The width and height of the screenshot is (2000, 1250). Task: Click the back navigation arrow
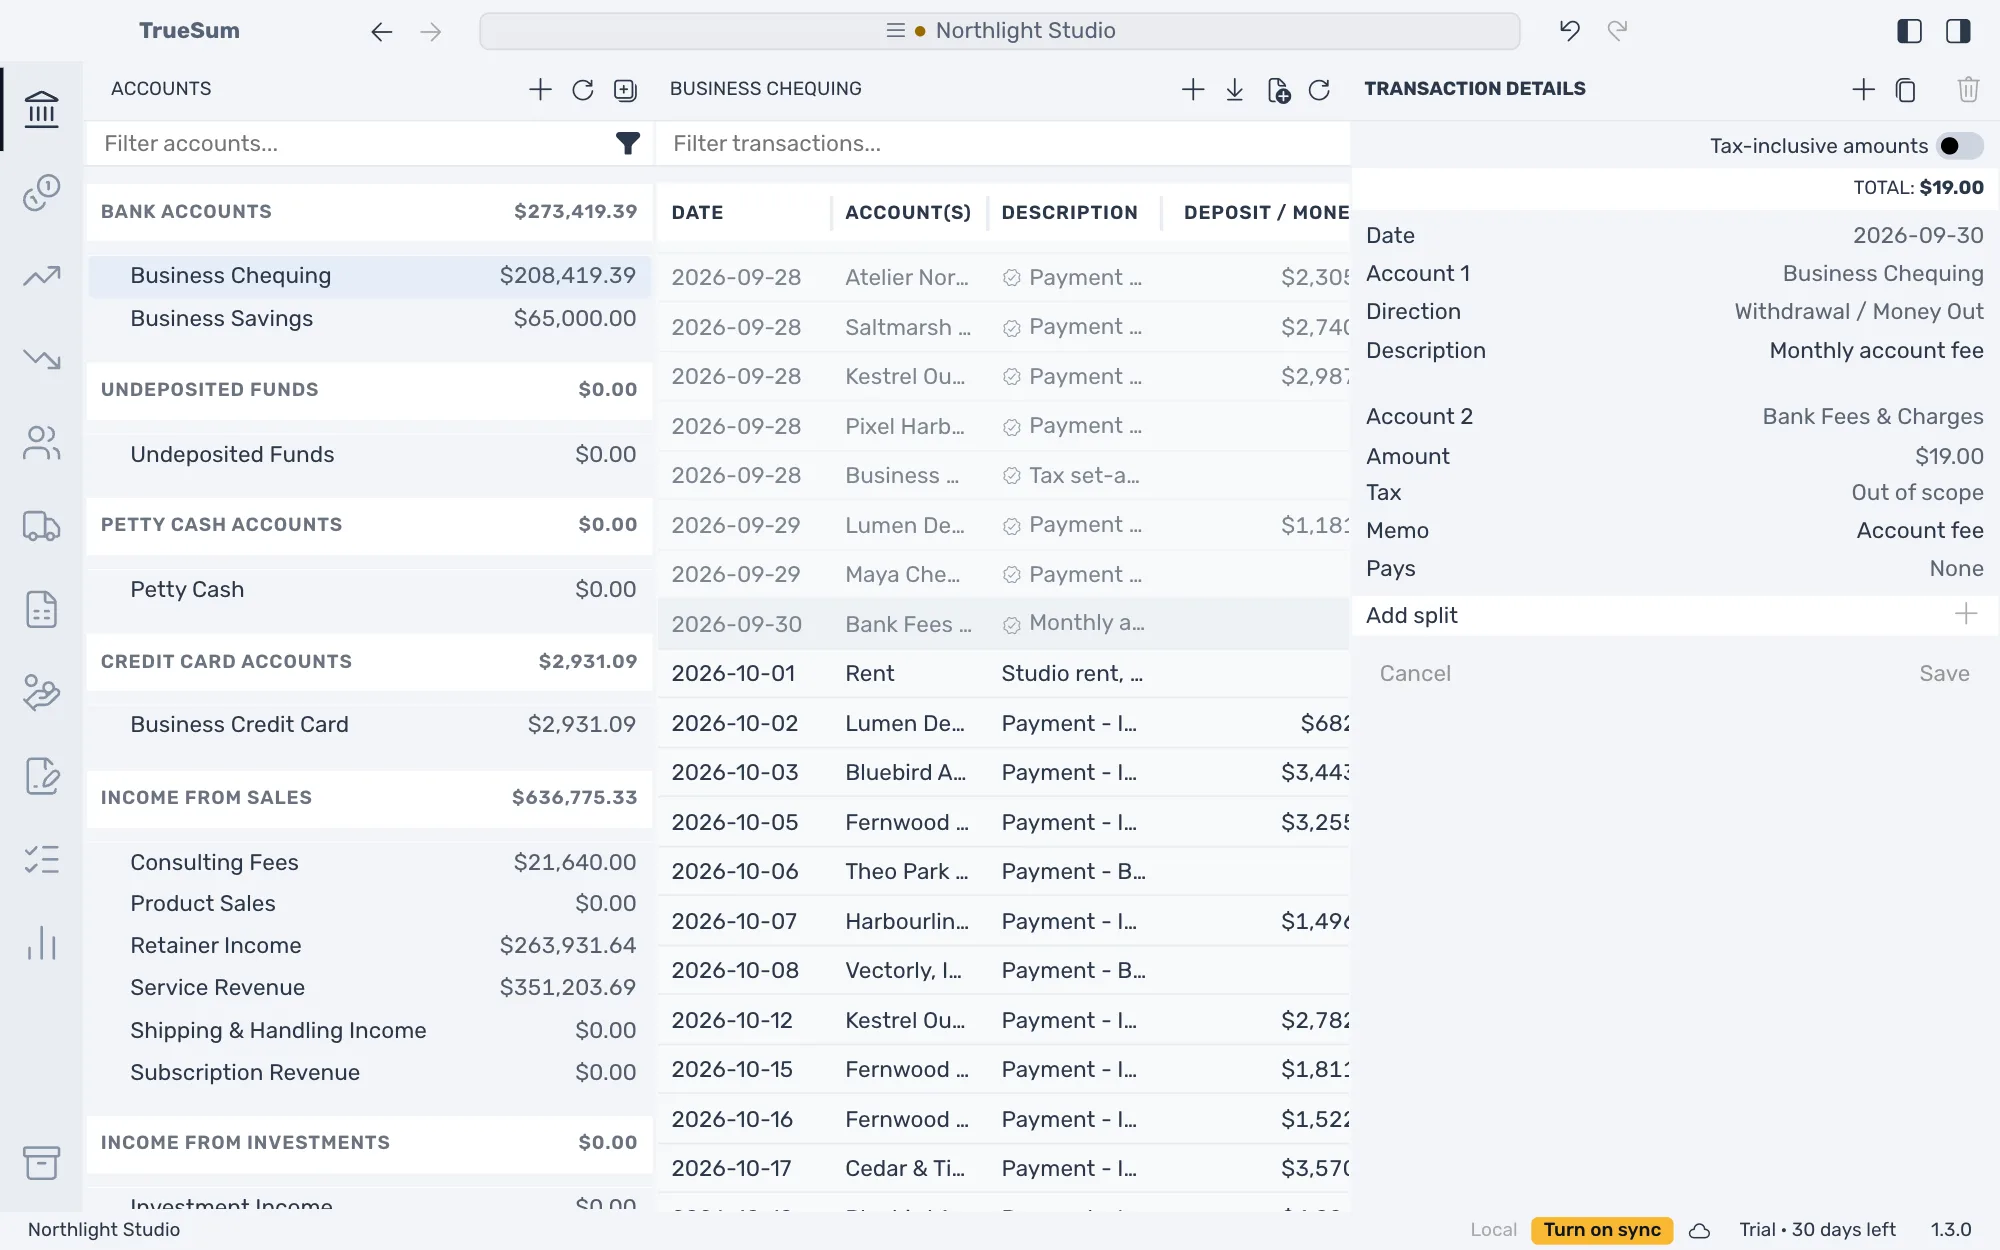pos(381,32)
